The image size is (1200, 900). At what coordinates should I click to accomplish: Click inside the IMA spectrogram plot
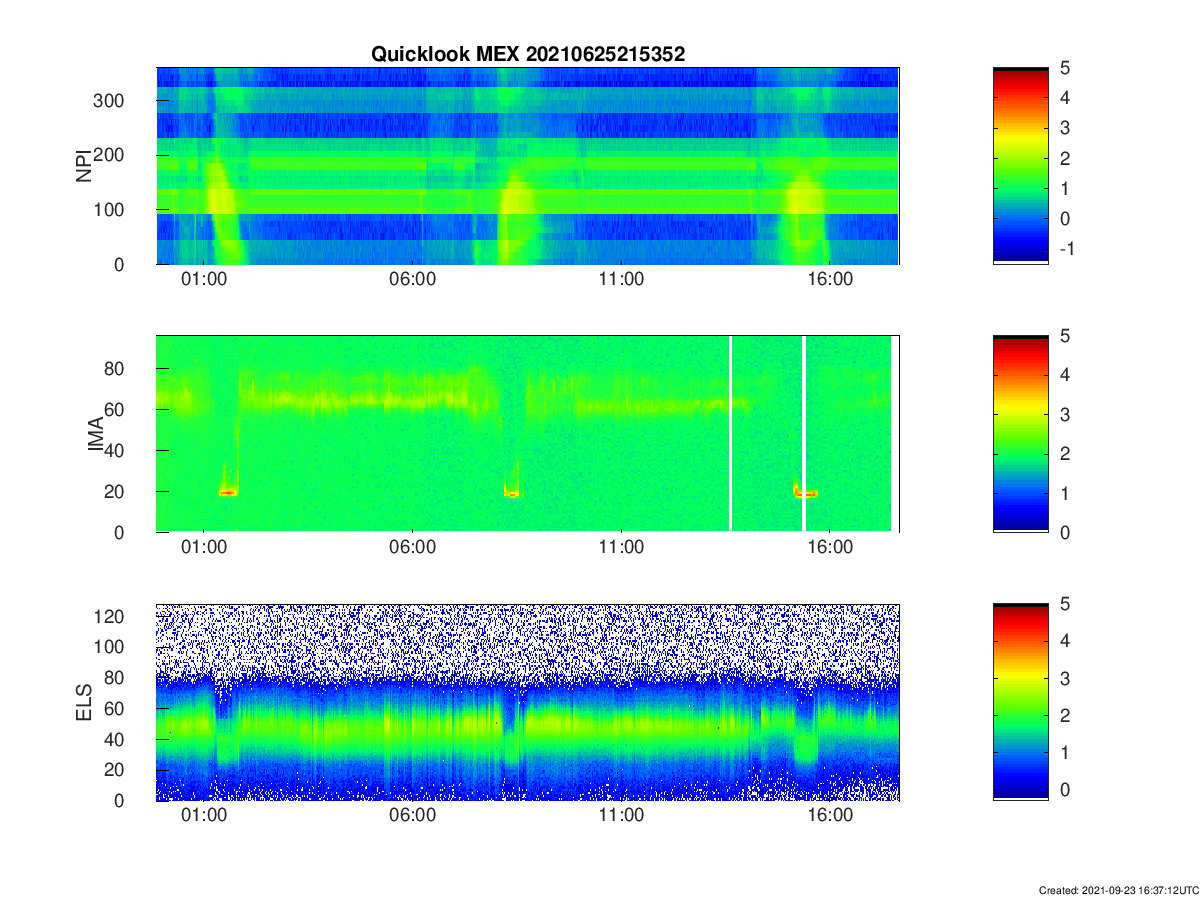(x=528, y=434)
